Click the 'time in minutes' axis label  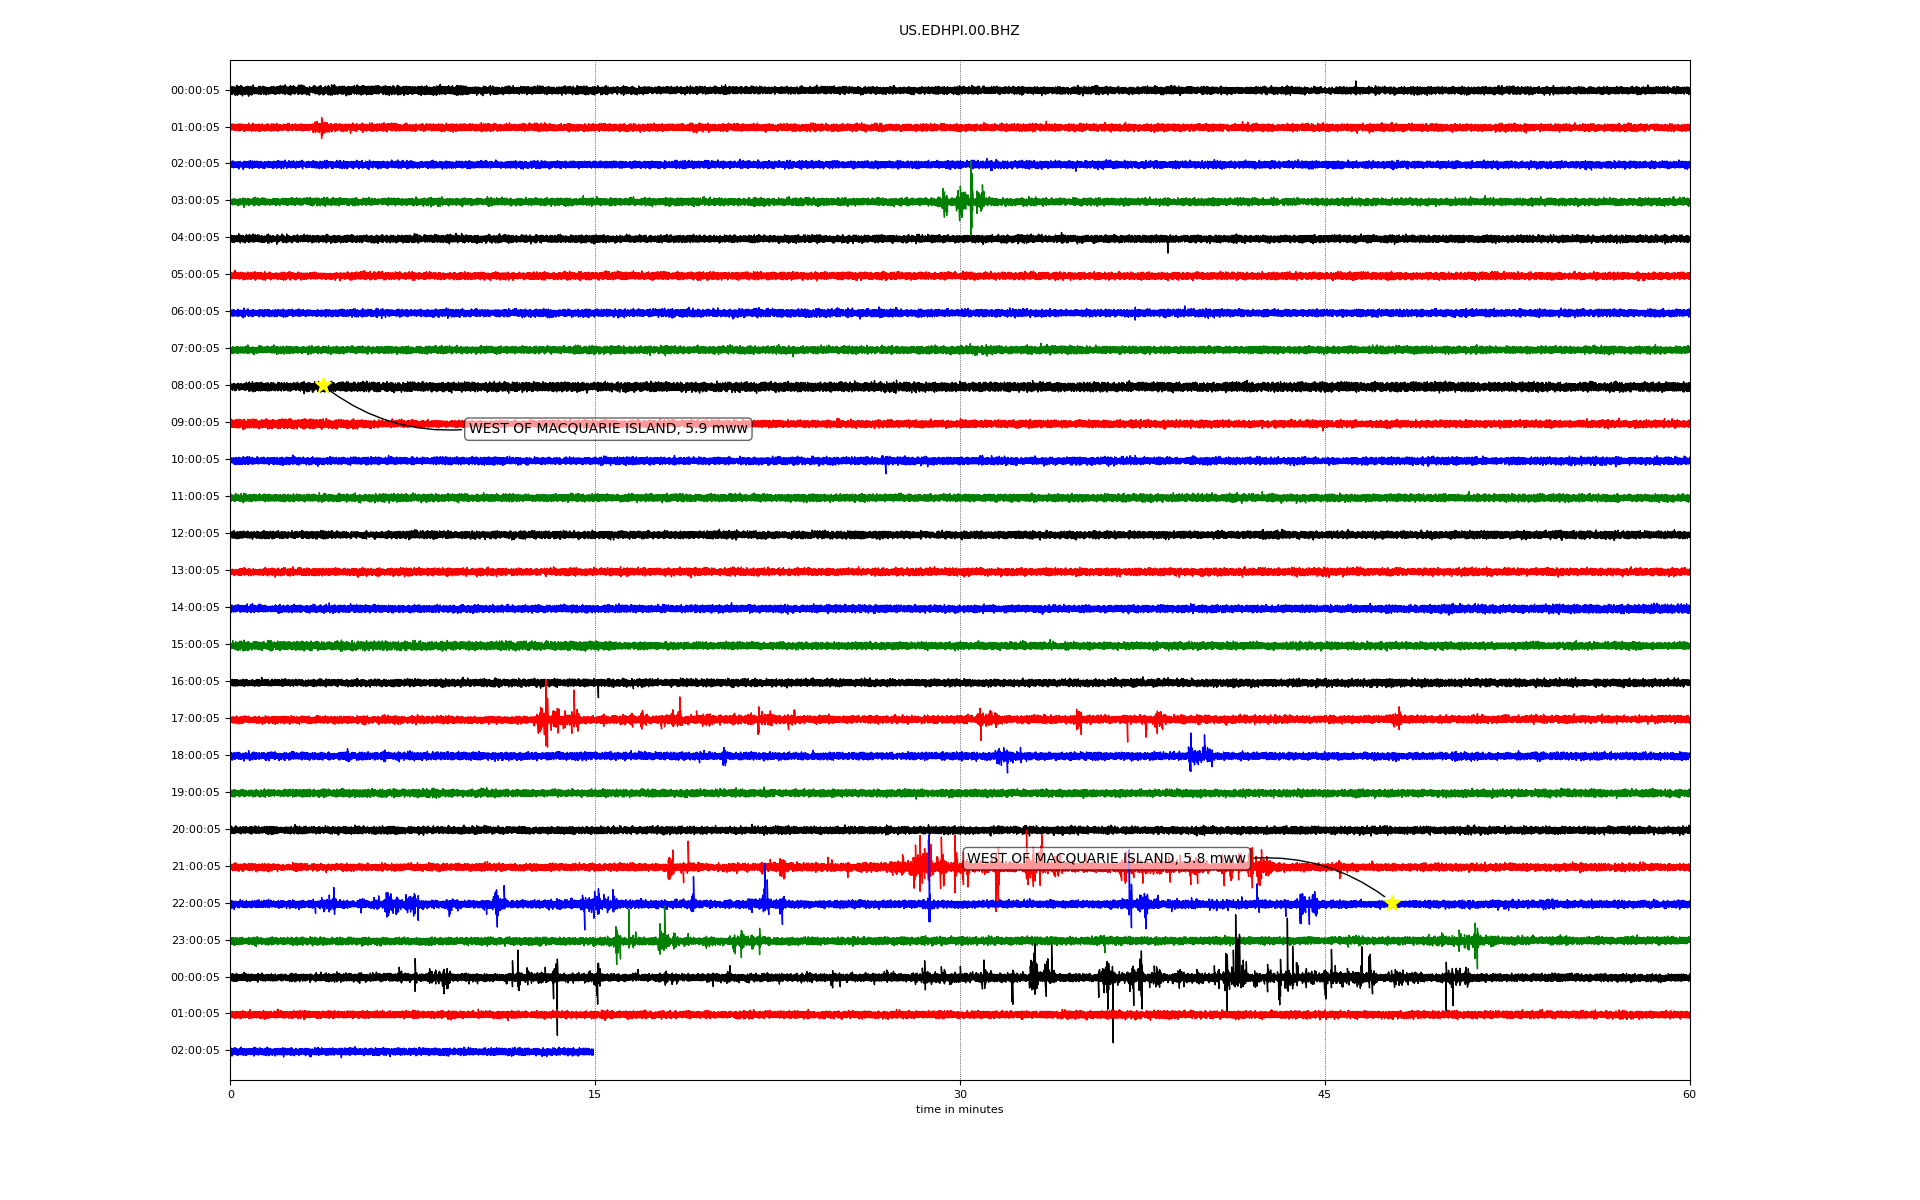(x=959, y=1110)
